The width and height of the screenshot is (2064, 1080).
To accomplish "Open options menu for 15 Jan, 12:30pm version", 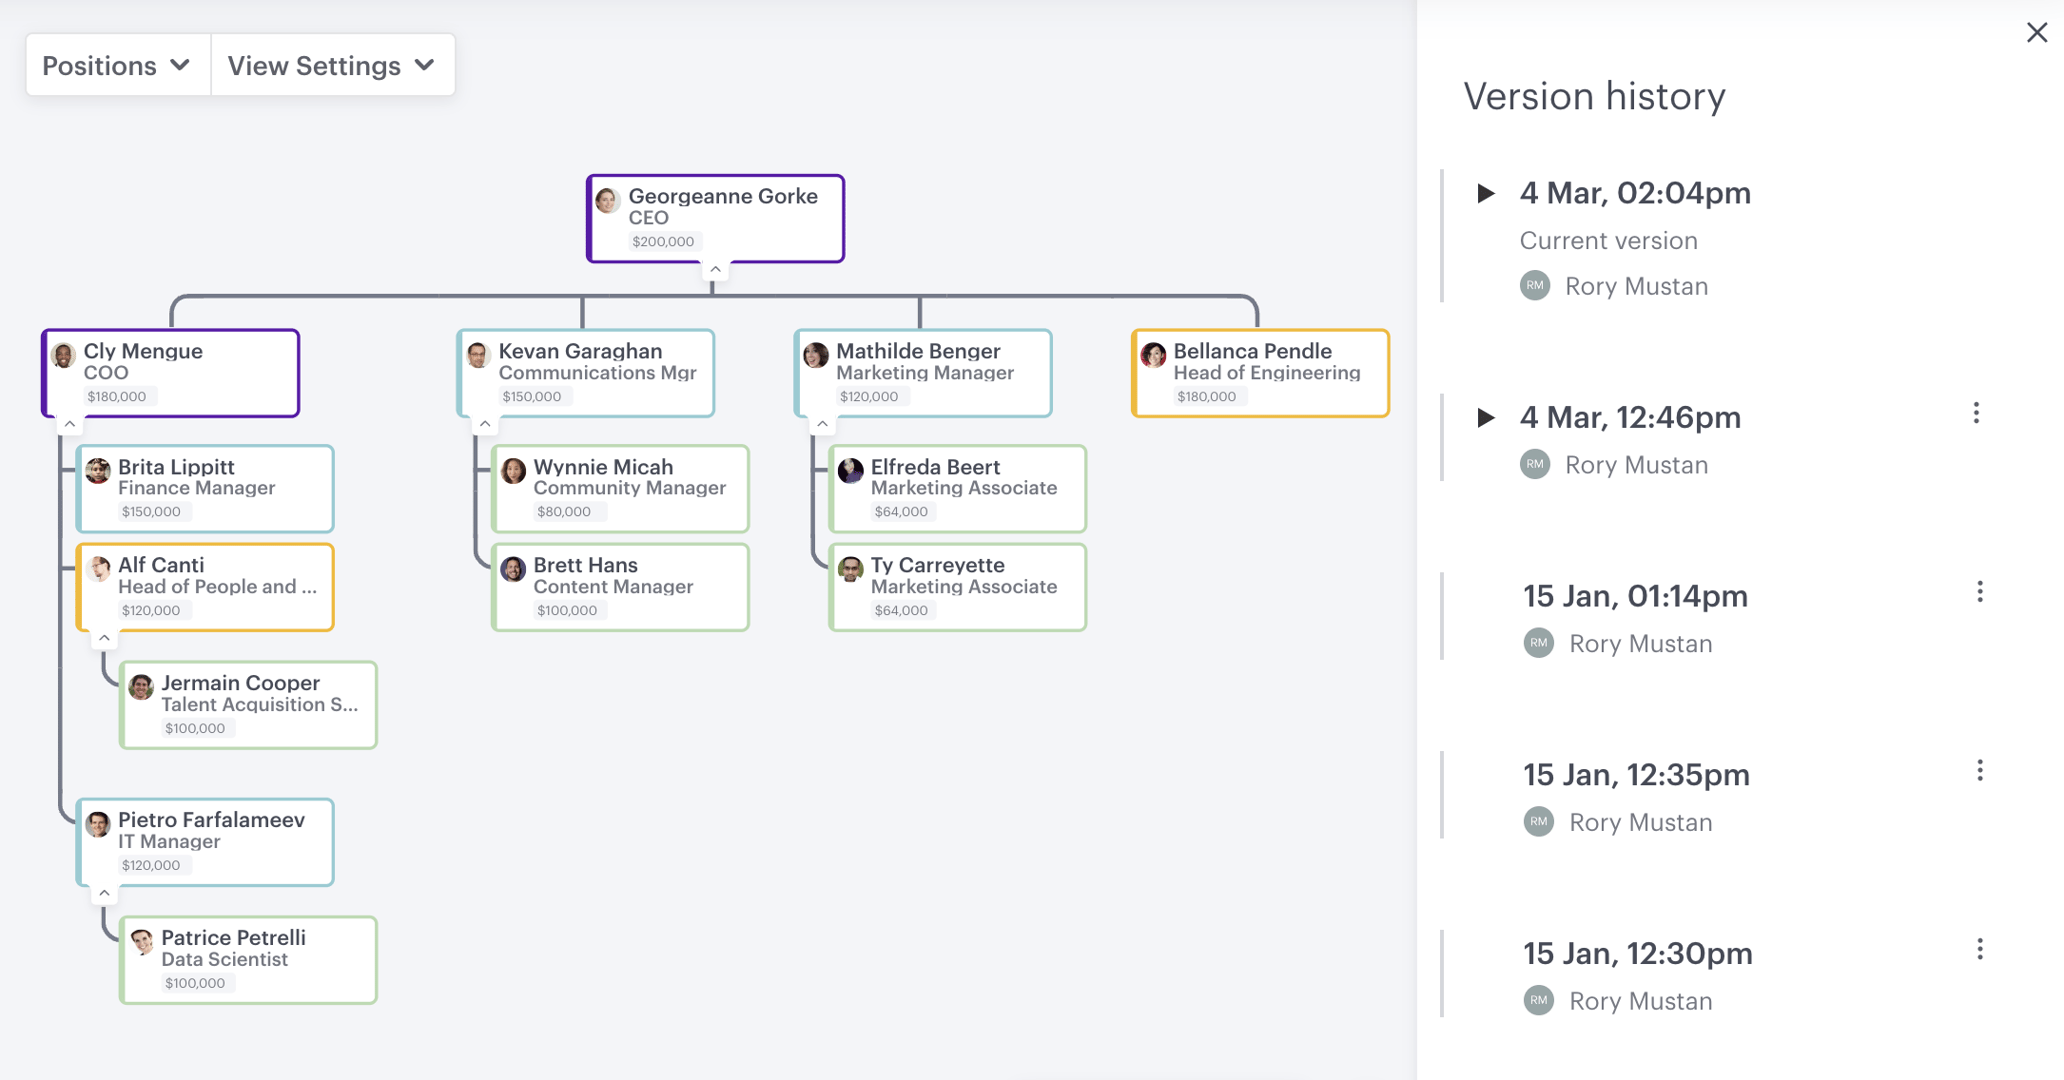I will [1979, 950].
